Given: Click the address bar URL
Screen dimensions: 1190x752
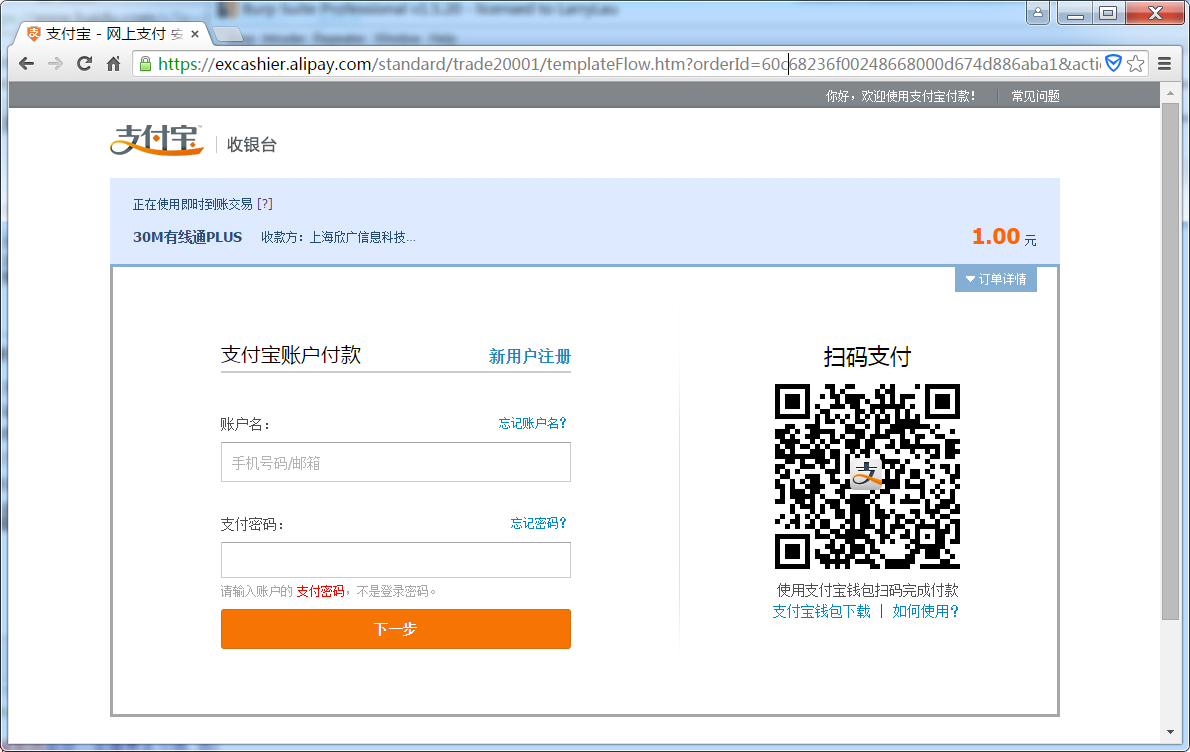Looking at the screenshot, I should pyautogui.click(x=628, y=64).
